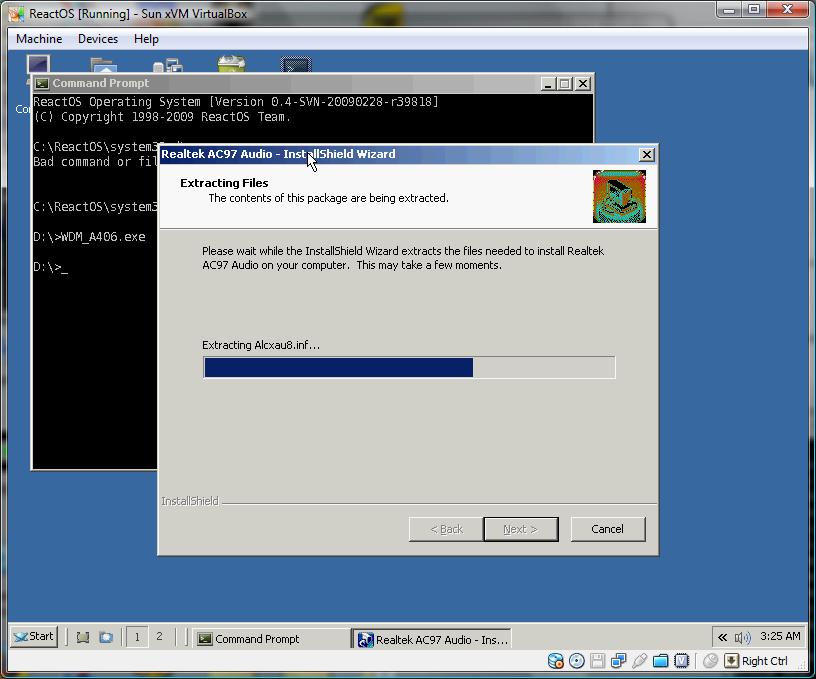This screenshot has height=679, width=816.
Task: Click the shared folders status icon
Action: tap(660, 661)
